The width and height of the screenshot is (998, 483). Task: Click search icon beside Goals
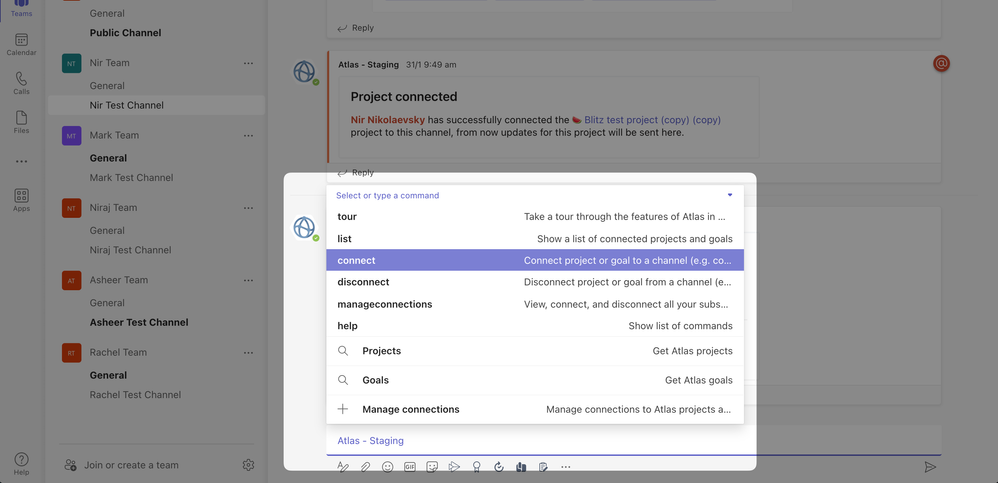343,380
